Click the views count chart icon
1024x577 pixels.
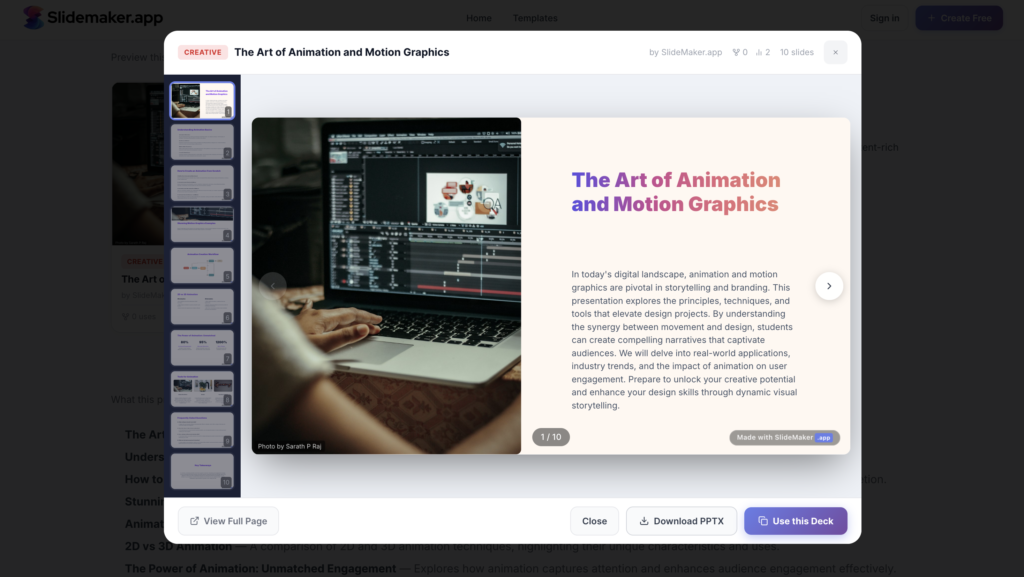[759, 52]
